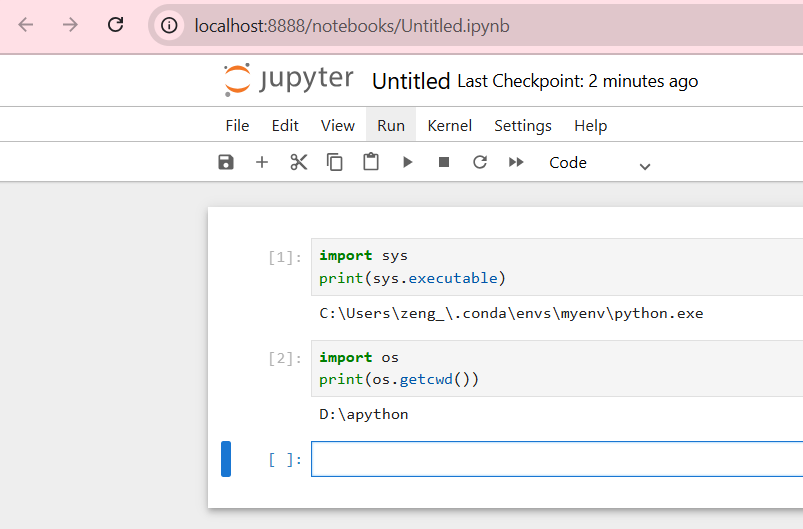Viewport: 803px width, 529px height.
Task: Open the cell type Code dropdown
Action: pyautogui.click(x=599, y=163)
